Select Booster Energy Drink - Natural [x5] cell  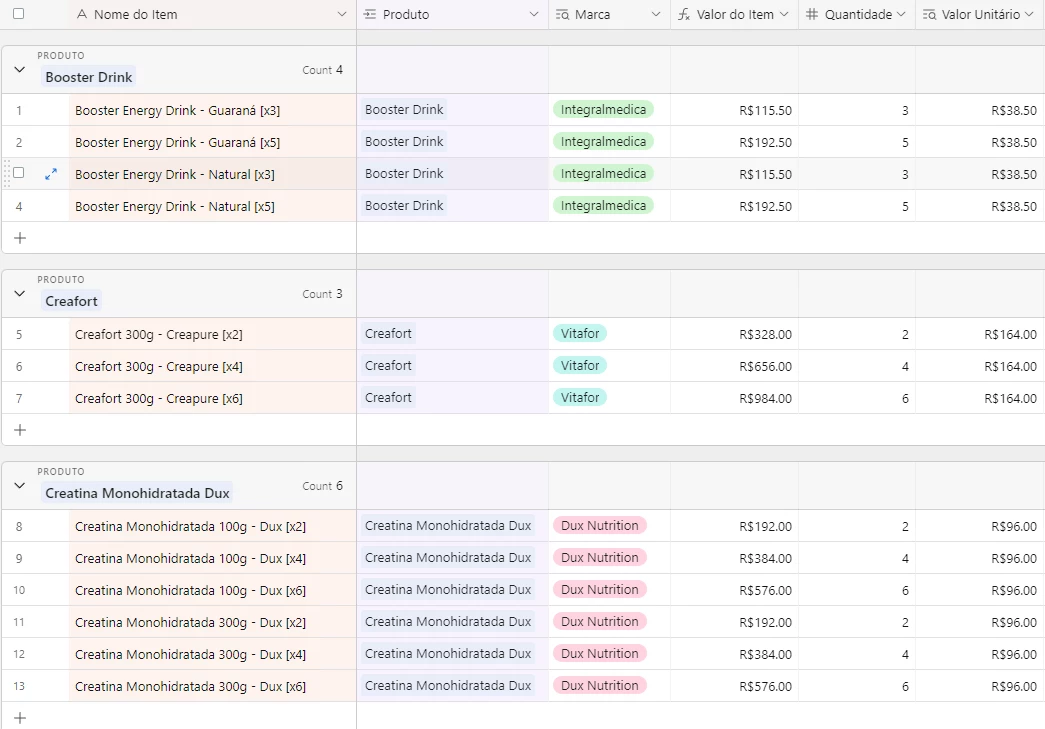pos(213,206)
